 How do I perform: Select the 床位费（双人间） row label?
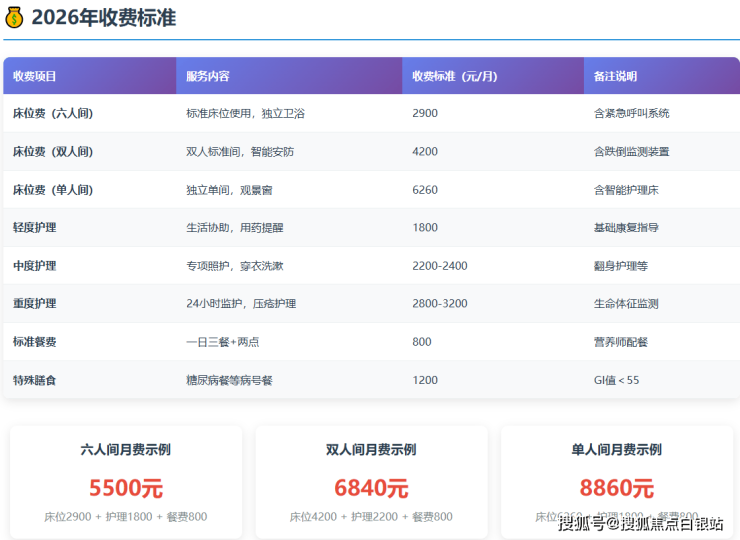pyautogui.click(x=53, y=152)
